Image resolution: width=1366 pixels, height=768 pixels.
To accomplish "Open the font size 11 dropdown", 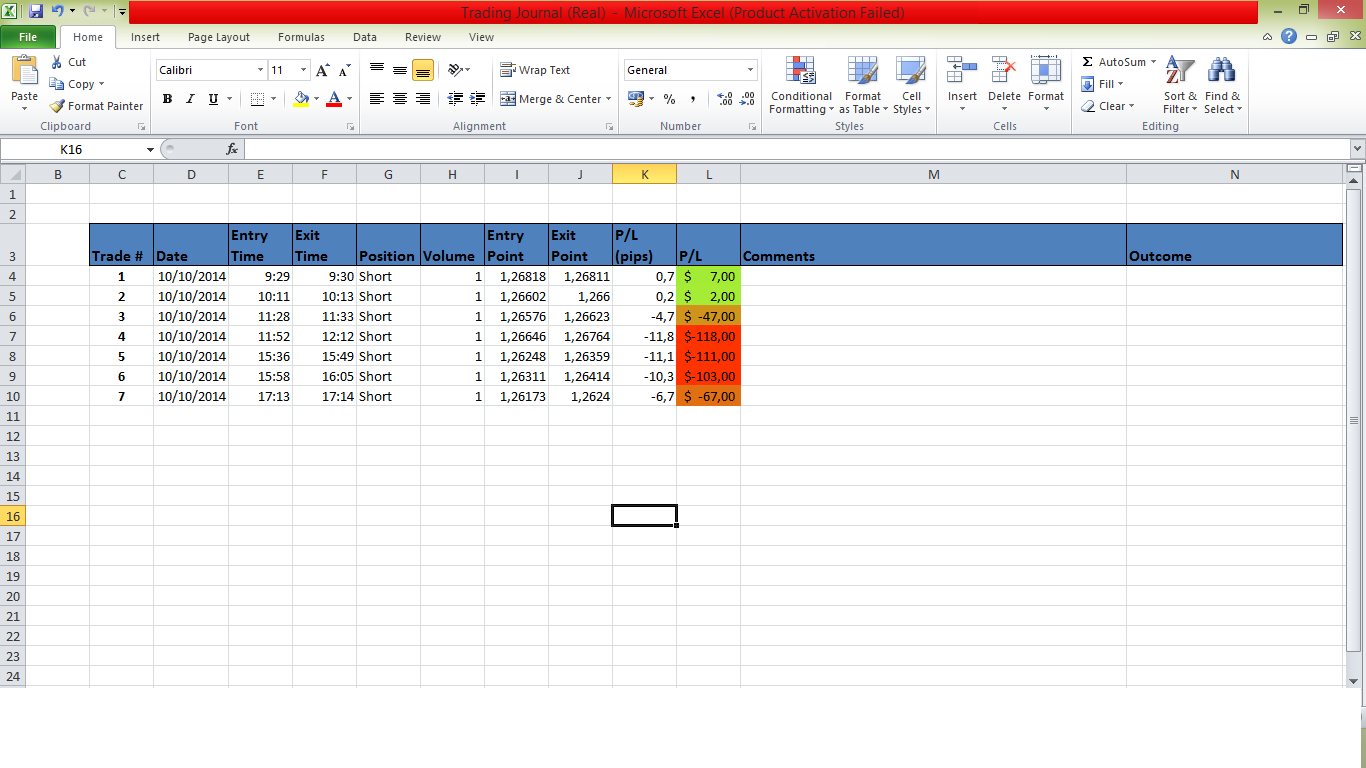I will tap(304, 70).
